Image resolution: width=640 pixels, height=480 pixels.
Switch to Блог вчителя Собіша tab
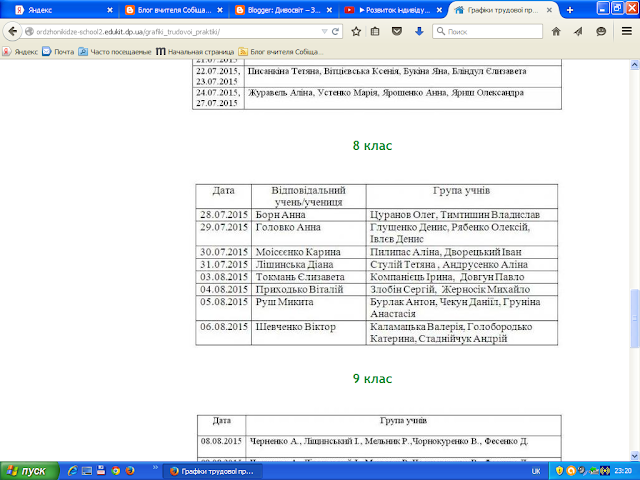coord(173,10)
